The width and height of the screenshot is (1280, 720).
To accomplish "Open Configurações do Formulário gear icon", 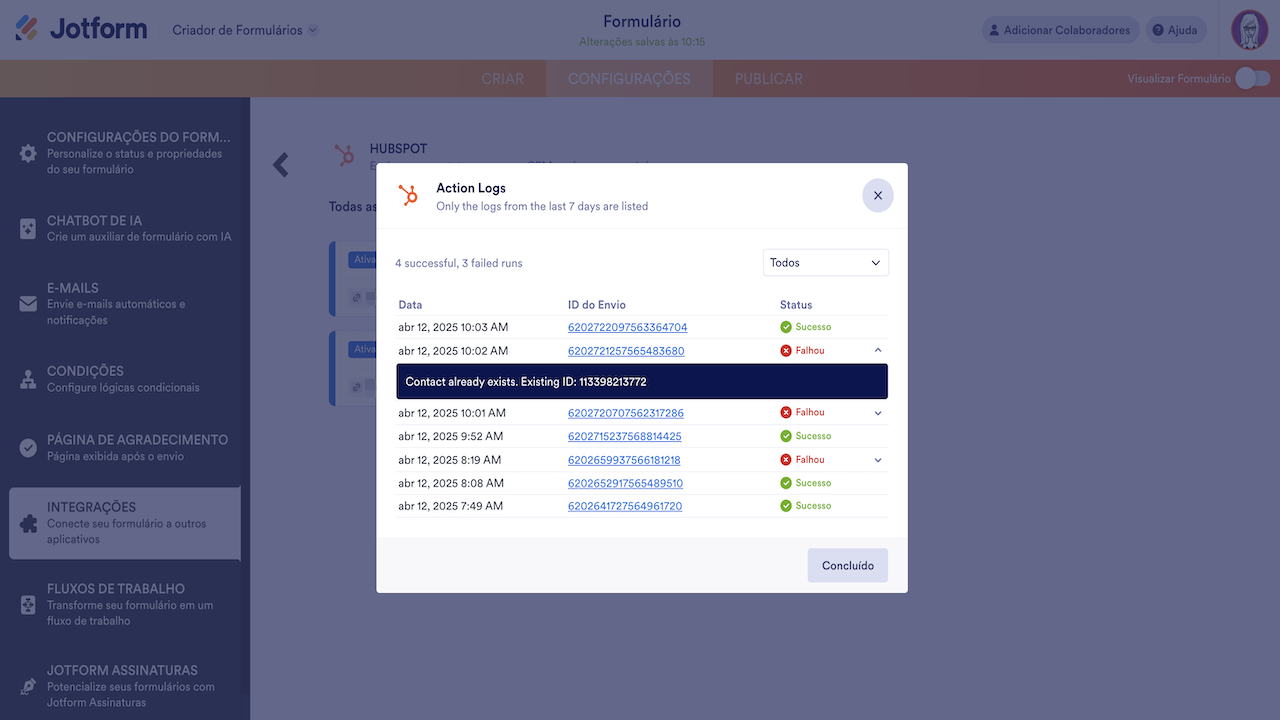I will click(x=28, y=153).
